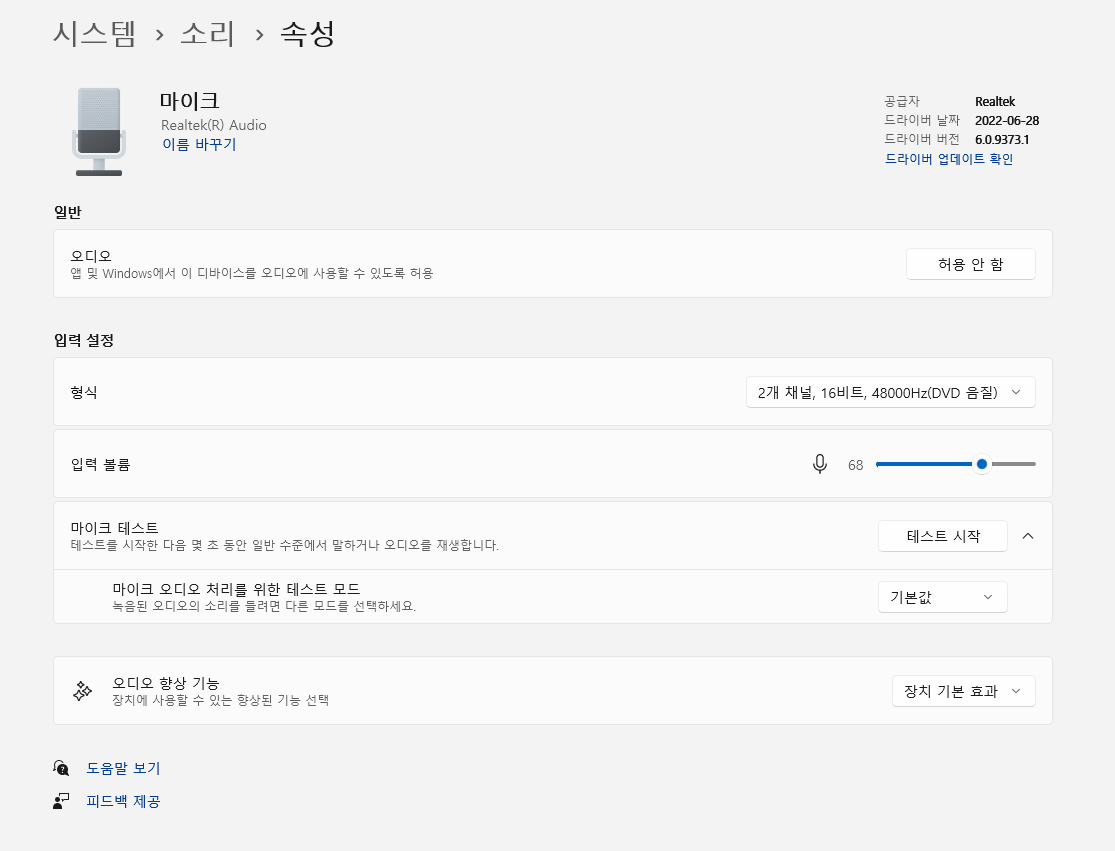Click the 속성 breadcrumb title
This screenshot has height=851, width=1115.
307,33
